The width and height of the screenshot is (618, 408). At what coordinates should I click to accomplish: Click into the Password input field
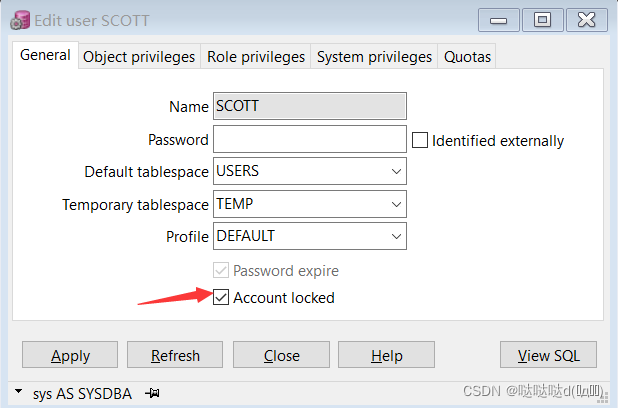310,139
